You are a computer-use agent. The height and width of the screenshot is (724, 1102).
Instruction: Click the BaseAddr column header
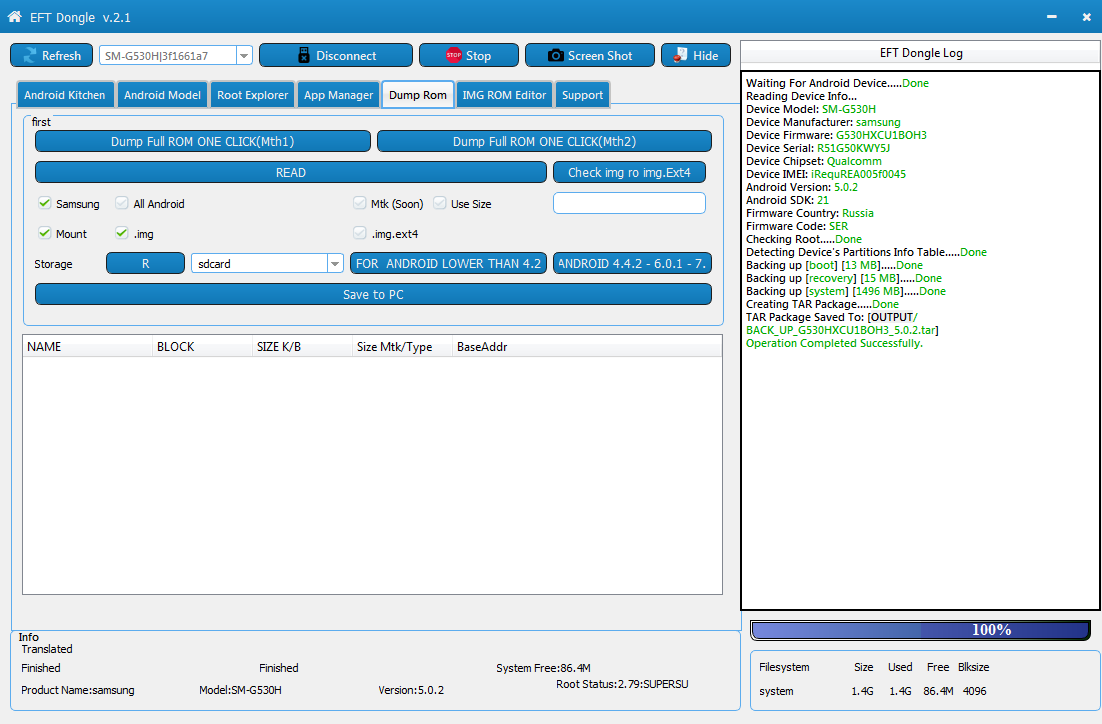[587, 347]
